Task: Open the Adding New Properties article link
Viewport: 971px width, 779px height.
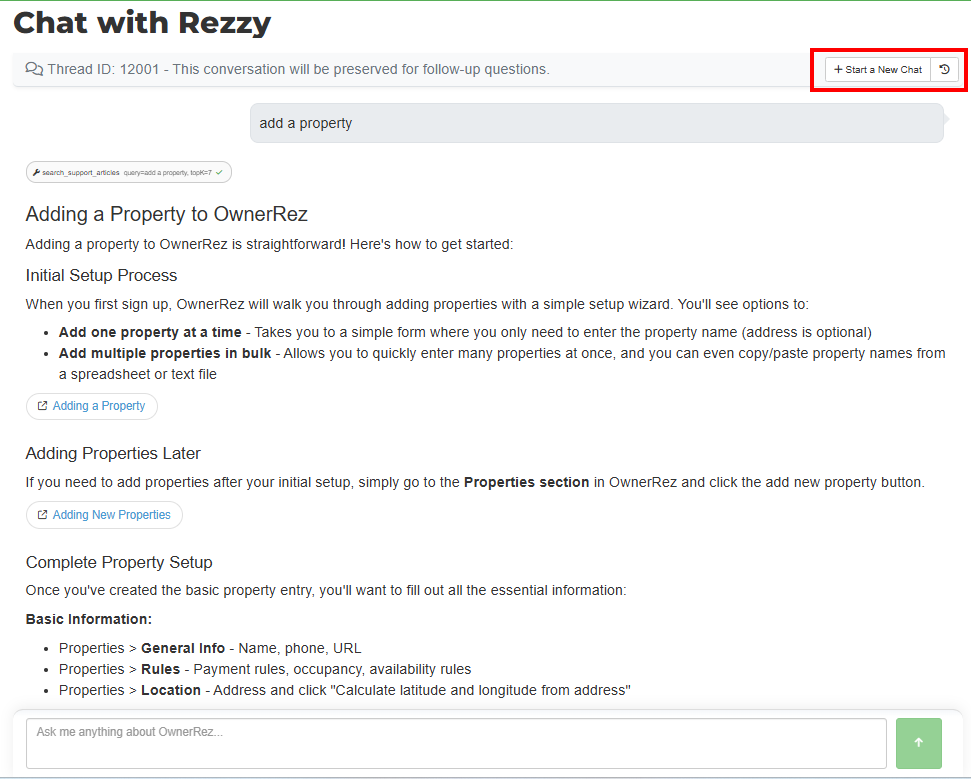Action: click(x=111, y=515)
